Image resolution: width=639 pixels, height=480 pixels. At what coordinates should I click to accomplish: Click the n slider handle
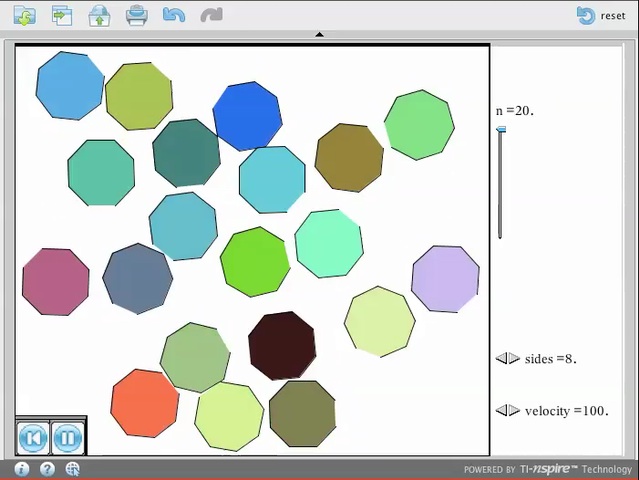[x=501, y=130]
